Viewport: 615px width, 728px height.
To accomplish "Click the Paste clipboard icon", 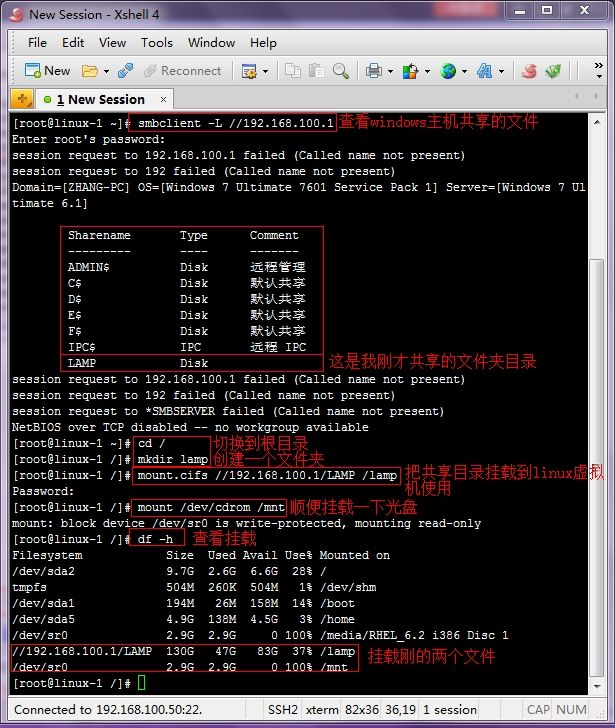I will point(317,71).
